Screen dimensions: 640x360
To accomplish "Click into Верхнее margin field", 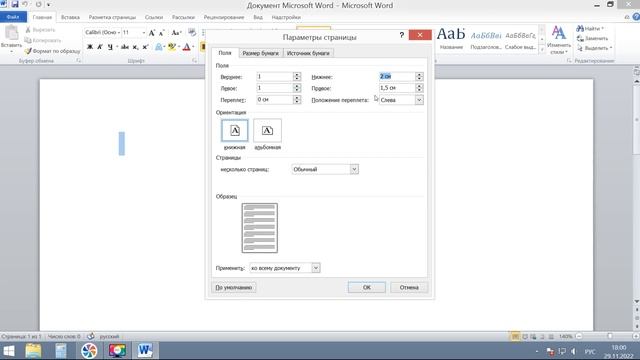I will [274, 77].
